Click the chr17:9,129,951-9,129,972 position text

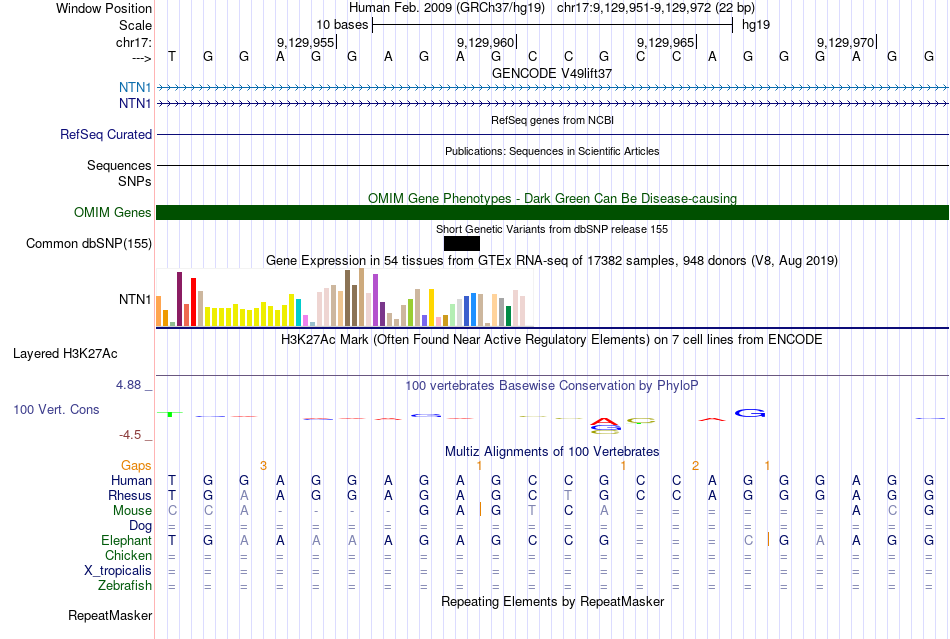[656, 8]
